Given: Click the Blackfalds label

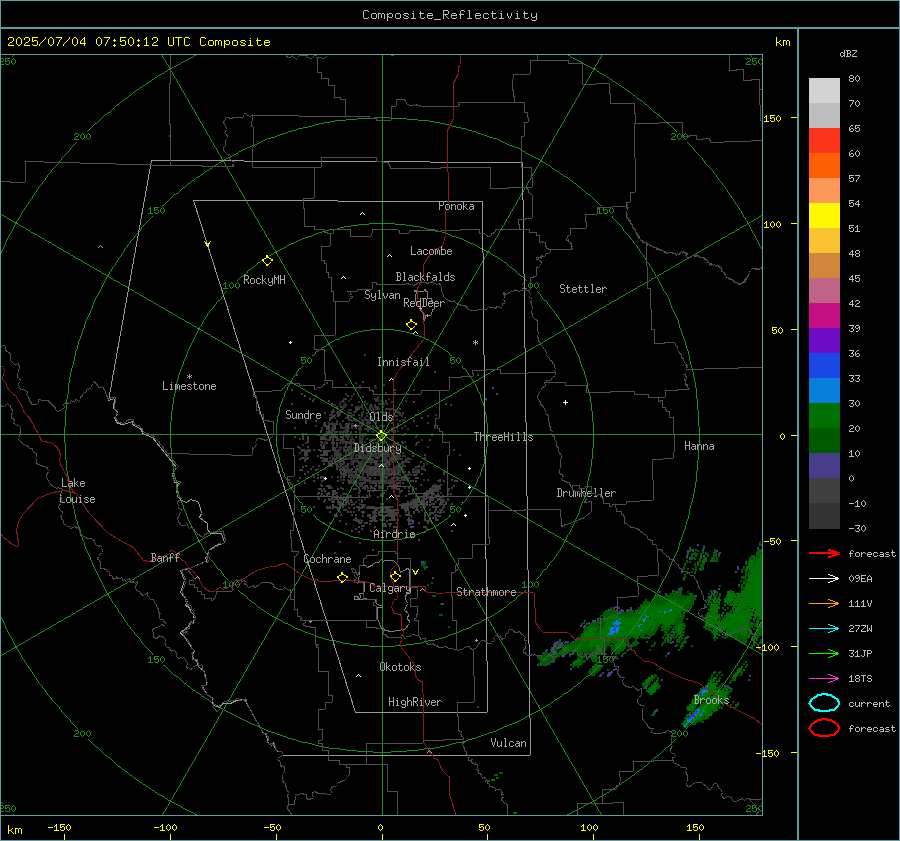Looking at the screenshot, I should (425, 277).
